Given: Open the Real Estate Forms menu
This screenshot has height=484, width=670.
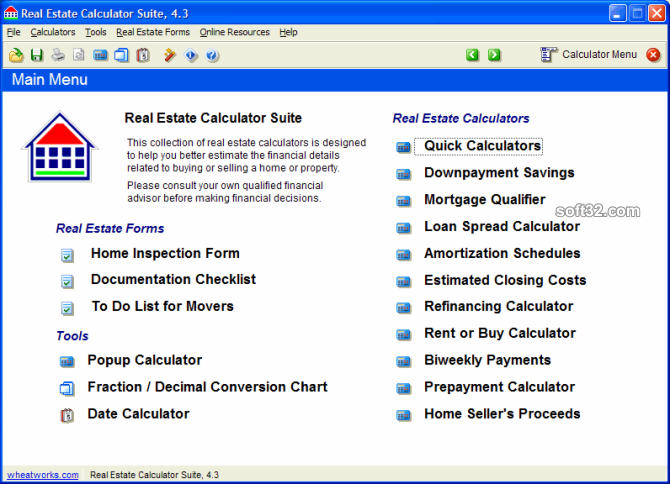Looking at the screenshot, I should pos(153,32).
